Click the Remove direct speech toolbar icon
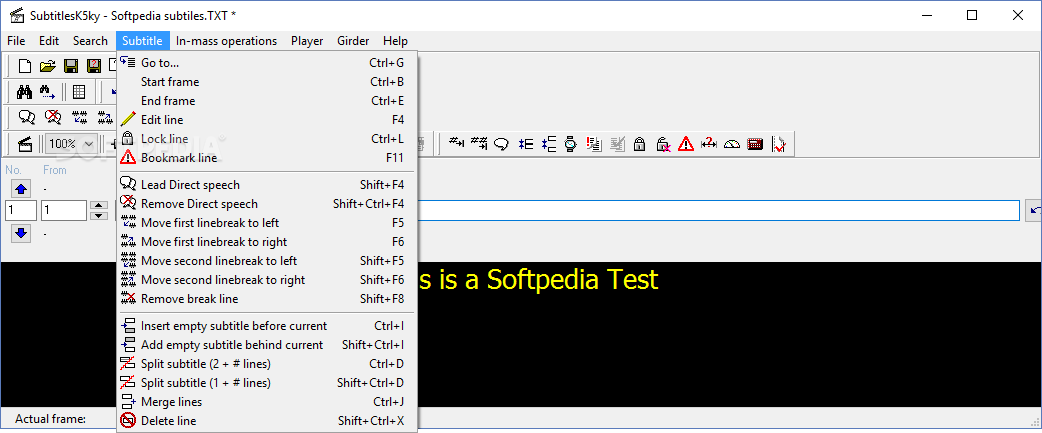Screen dimensions: 1042x433 pyautogui.click(x=53, y=117)
